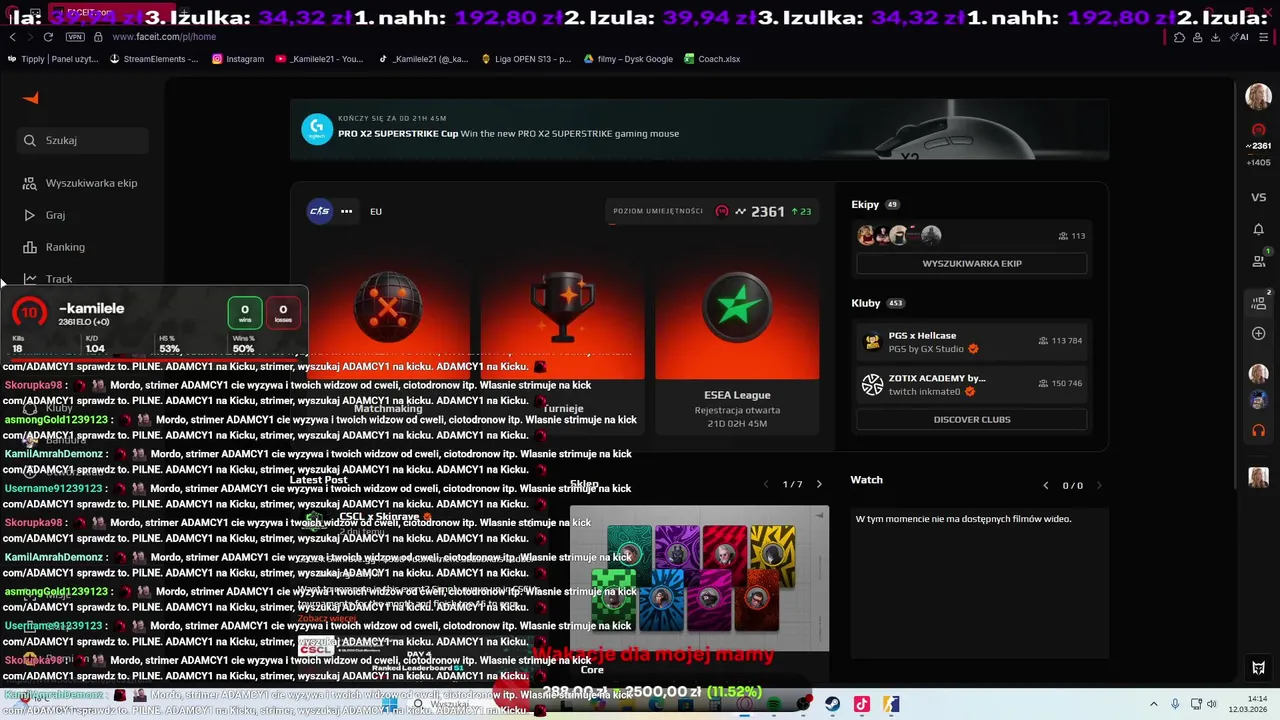This screenshot has height=720, width=1280.
Task: Focus the Szukaj search field
Action: tap(83, 140)
